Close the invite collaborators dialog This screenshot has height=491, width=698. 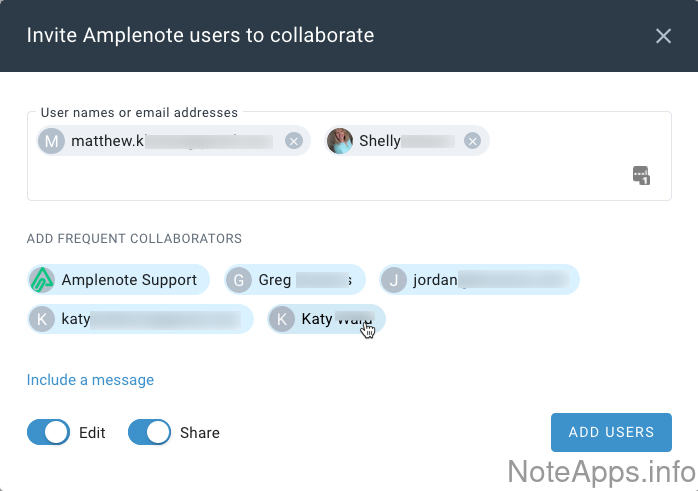(x=663, y=36)
